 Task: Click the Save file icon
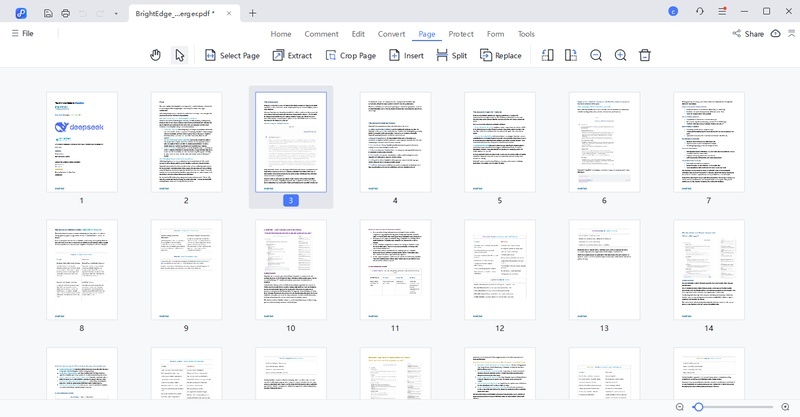click(x=48, y=13)
